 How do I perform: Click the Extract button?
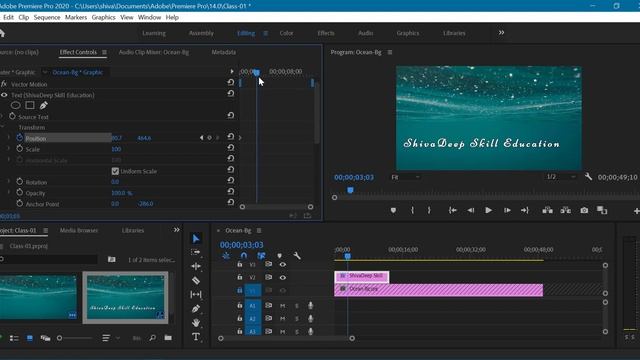[x=566, y=210]
